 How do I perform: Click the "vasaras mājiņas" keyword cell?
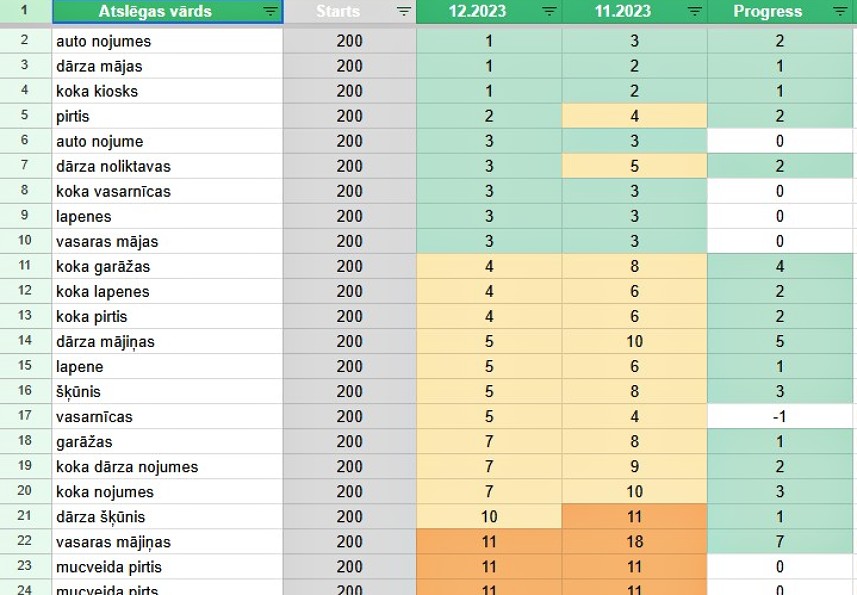click(167, 542)
